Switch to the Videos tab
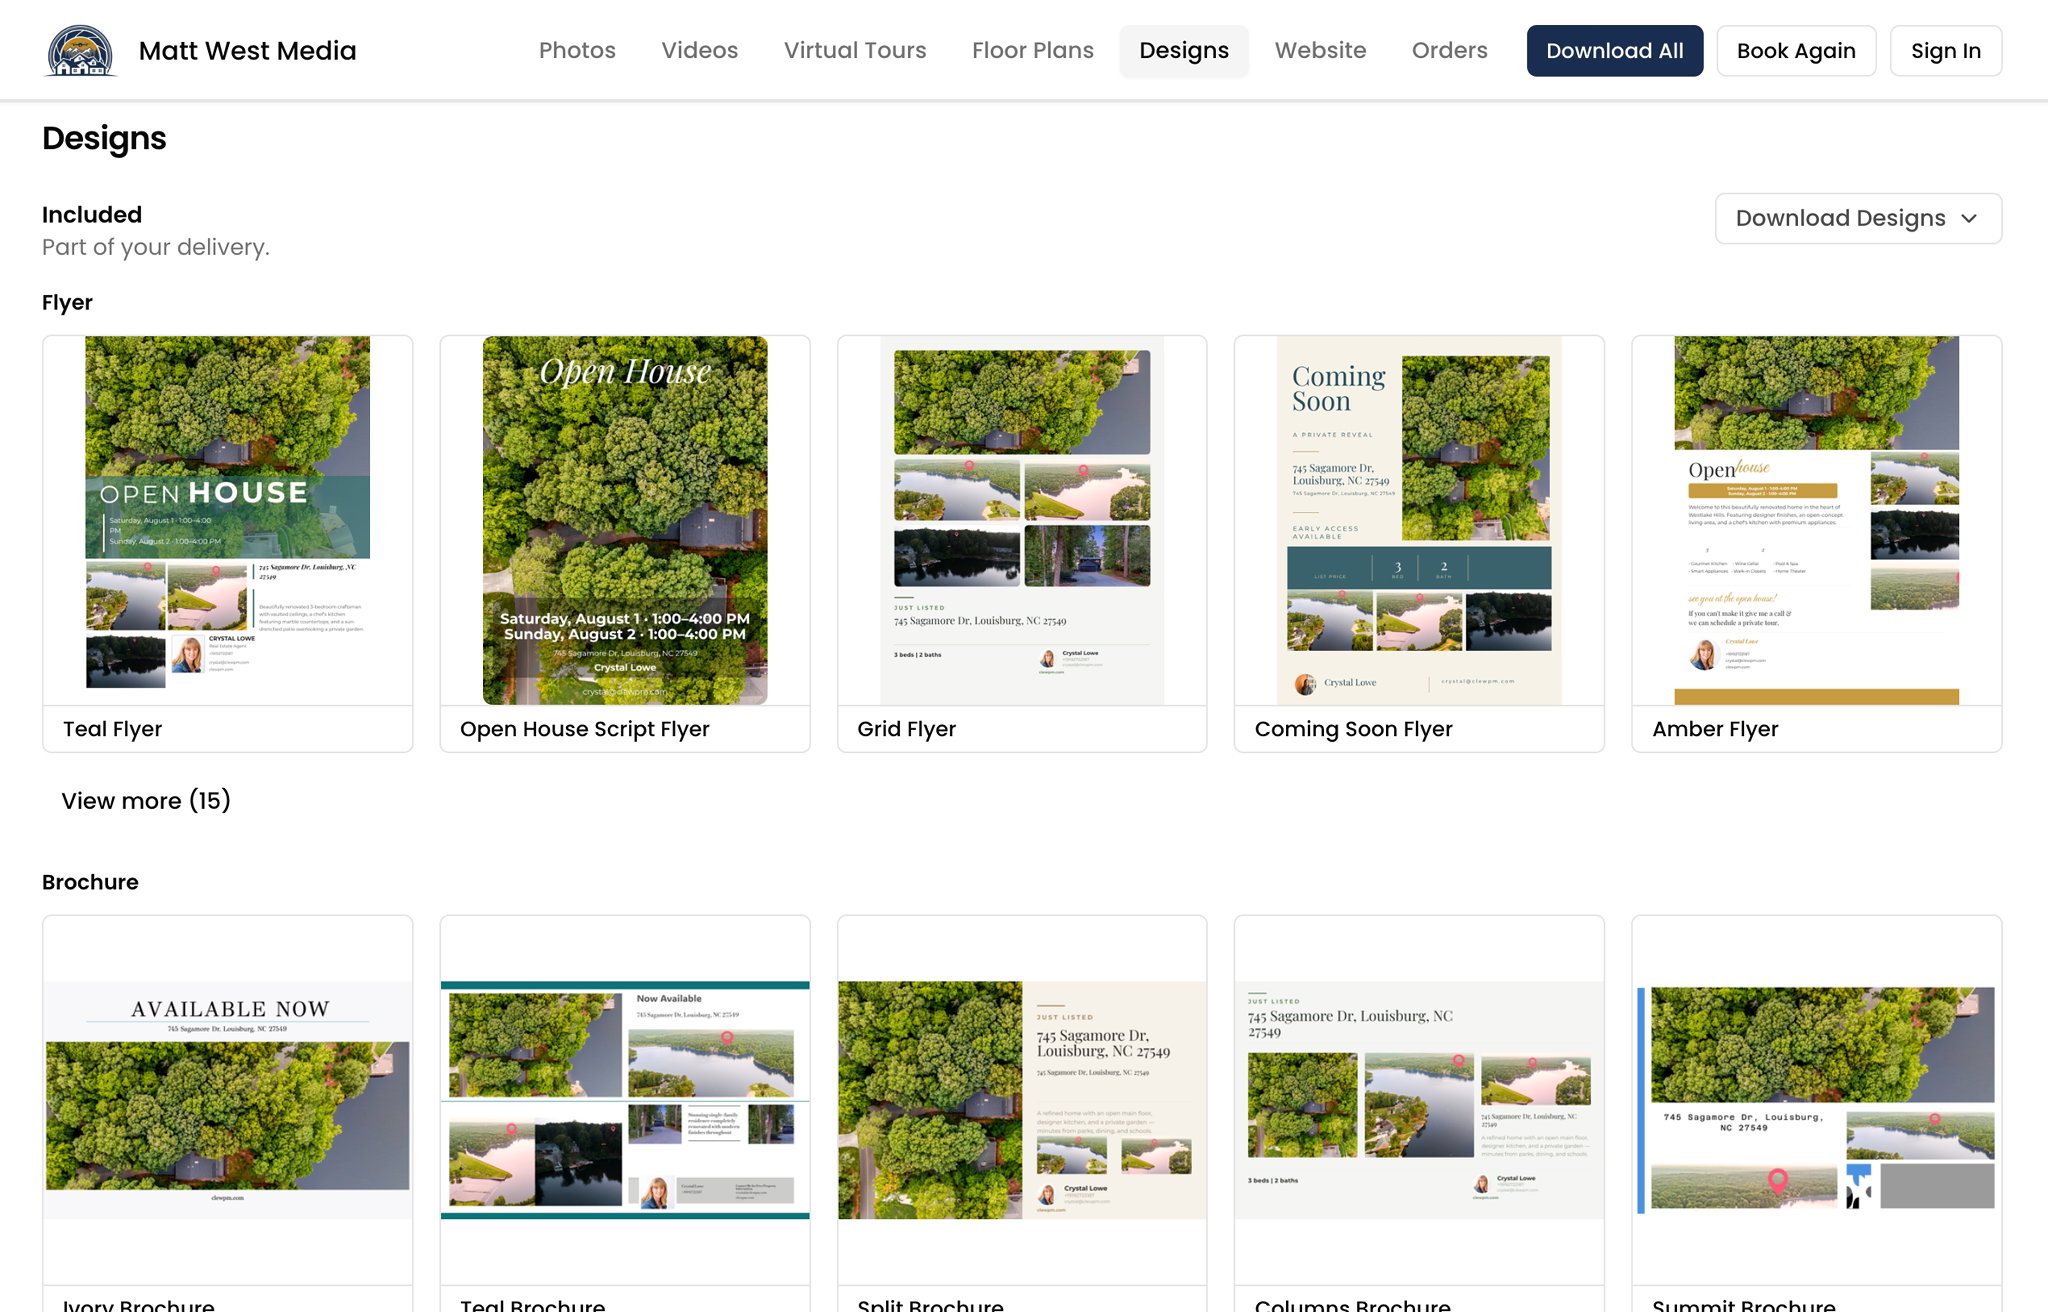Screen dimensions: 2048x1312 click(x=700, y=51)
